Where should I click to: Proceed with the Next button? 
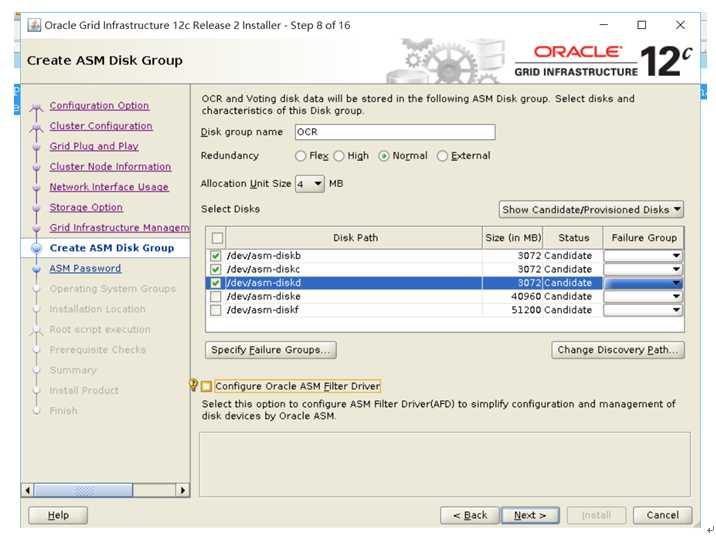coord(530,515)
